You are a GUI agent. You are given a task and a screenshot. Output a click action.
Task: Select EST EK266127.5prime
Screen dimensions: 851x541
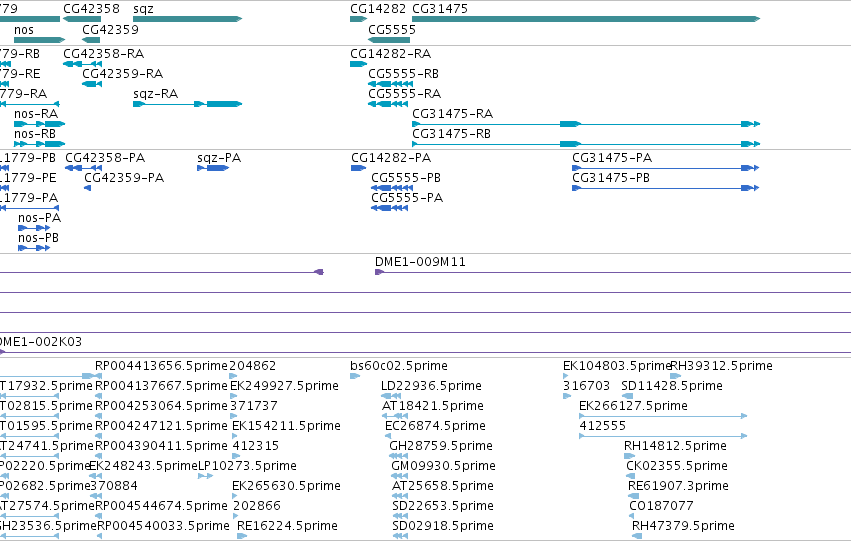pos(633,406)
